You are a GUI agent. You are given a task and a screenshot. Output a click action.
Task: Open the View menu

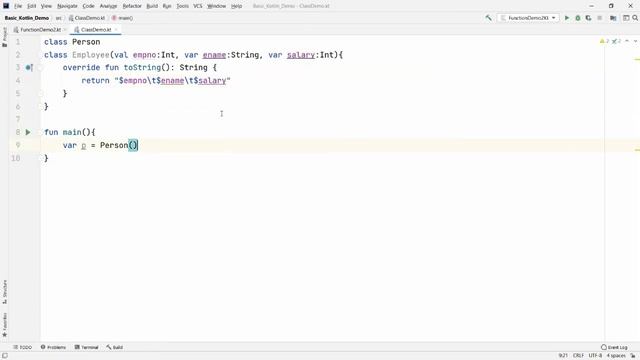46,6
